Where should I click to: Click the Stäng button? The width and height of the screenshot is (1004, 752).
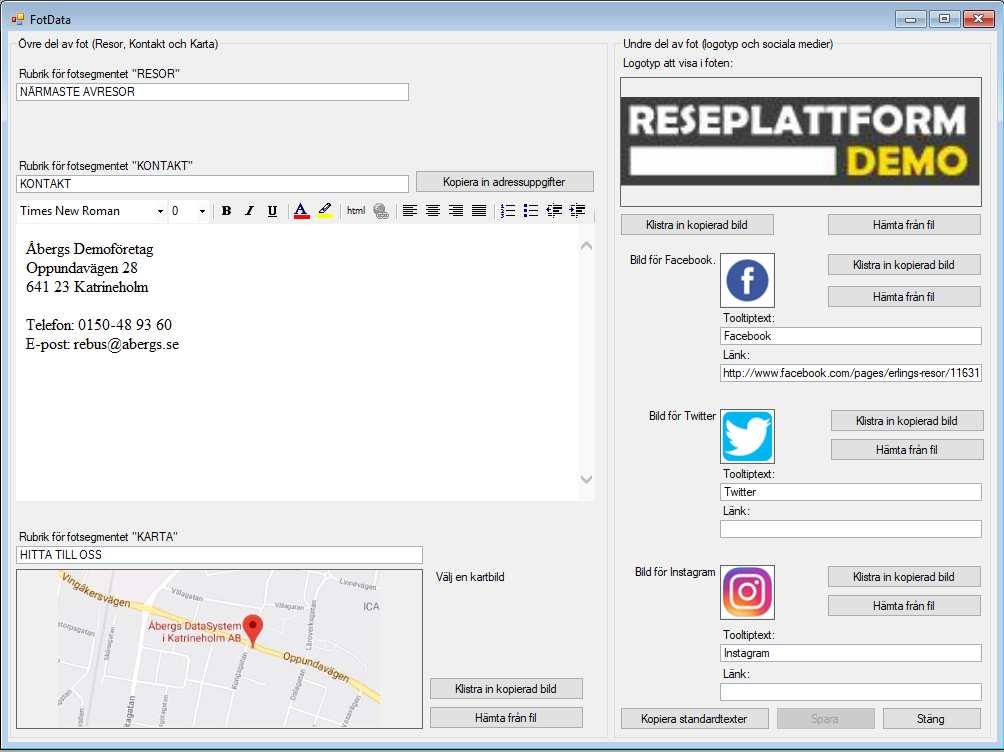point(932,719)
